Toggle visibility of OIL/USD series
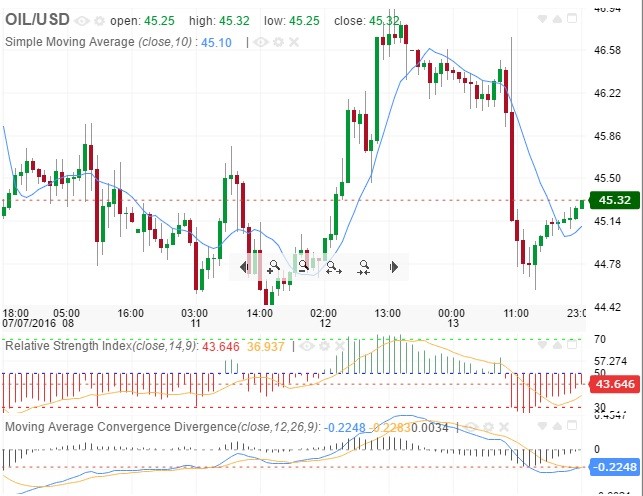Image resolution: width=643 pixels, height=496 pixels. pos(82,20)
